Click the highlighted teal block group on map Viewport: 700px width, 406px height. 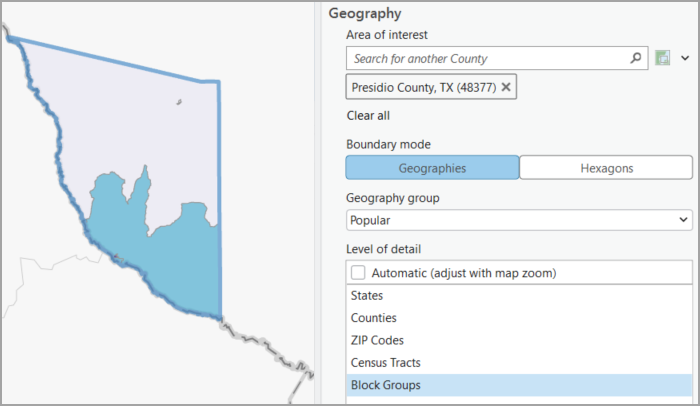[170, 260]
